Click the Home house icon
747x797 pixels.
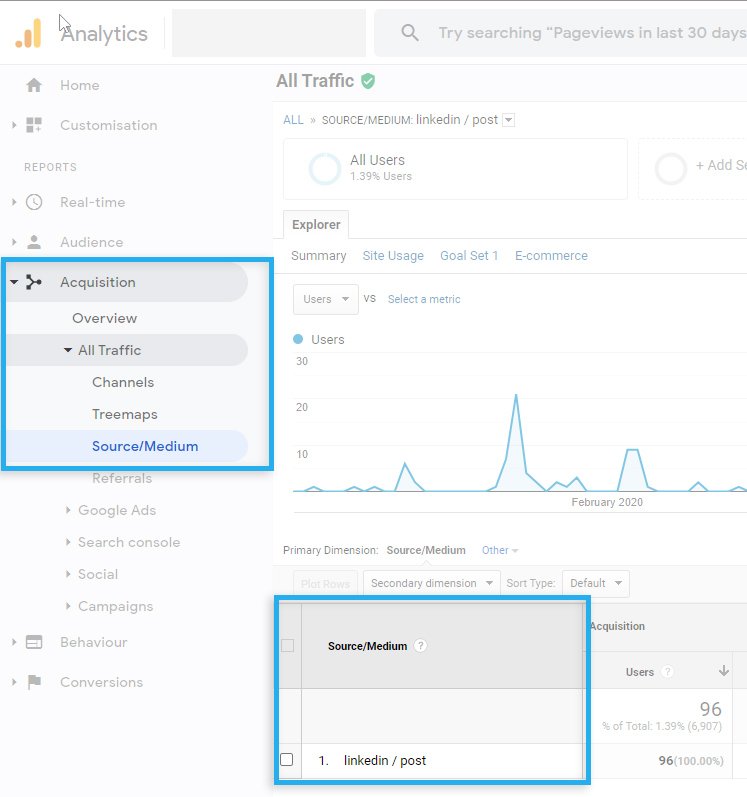pos(34,85)
